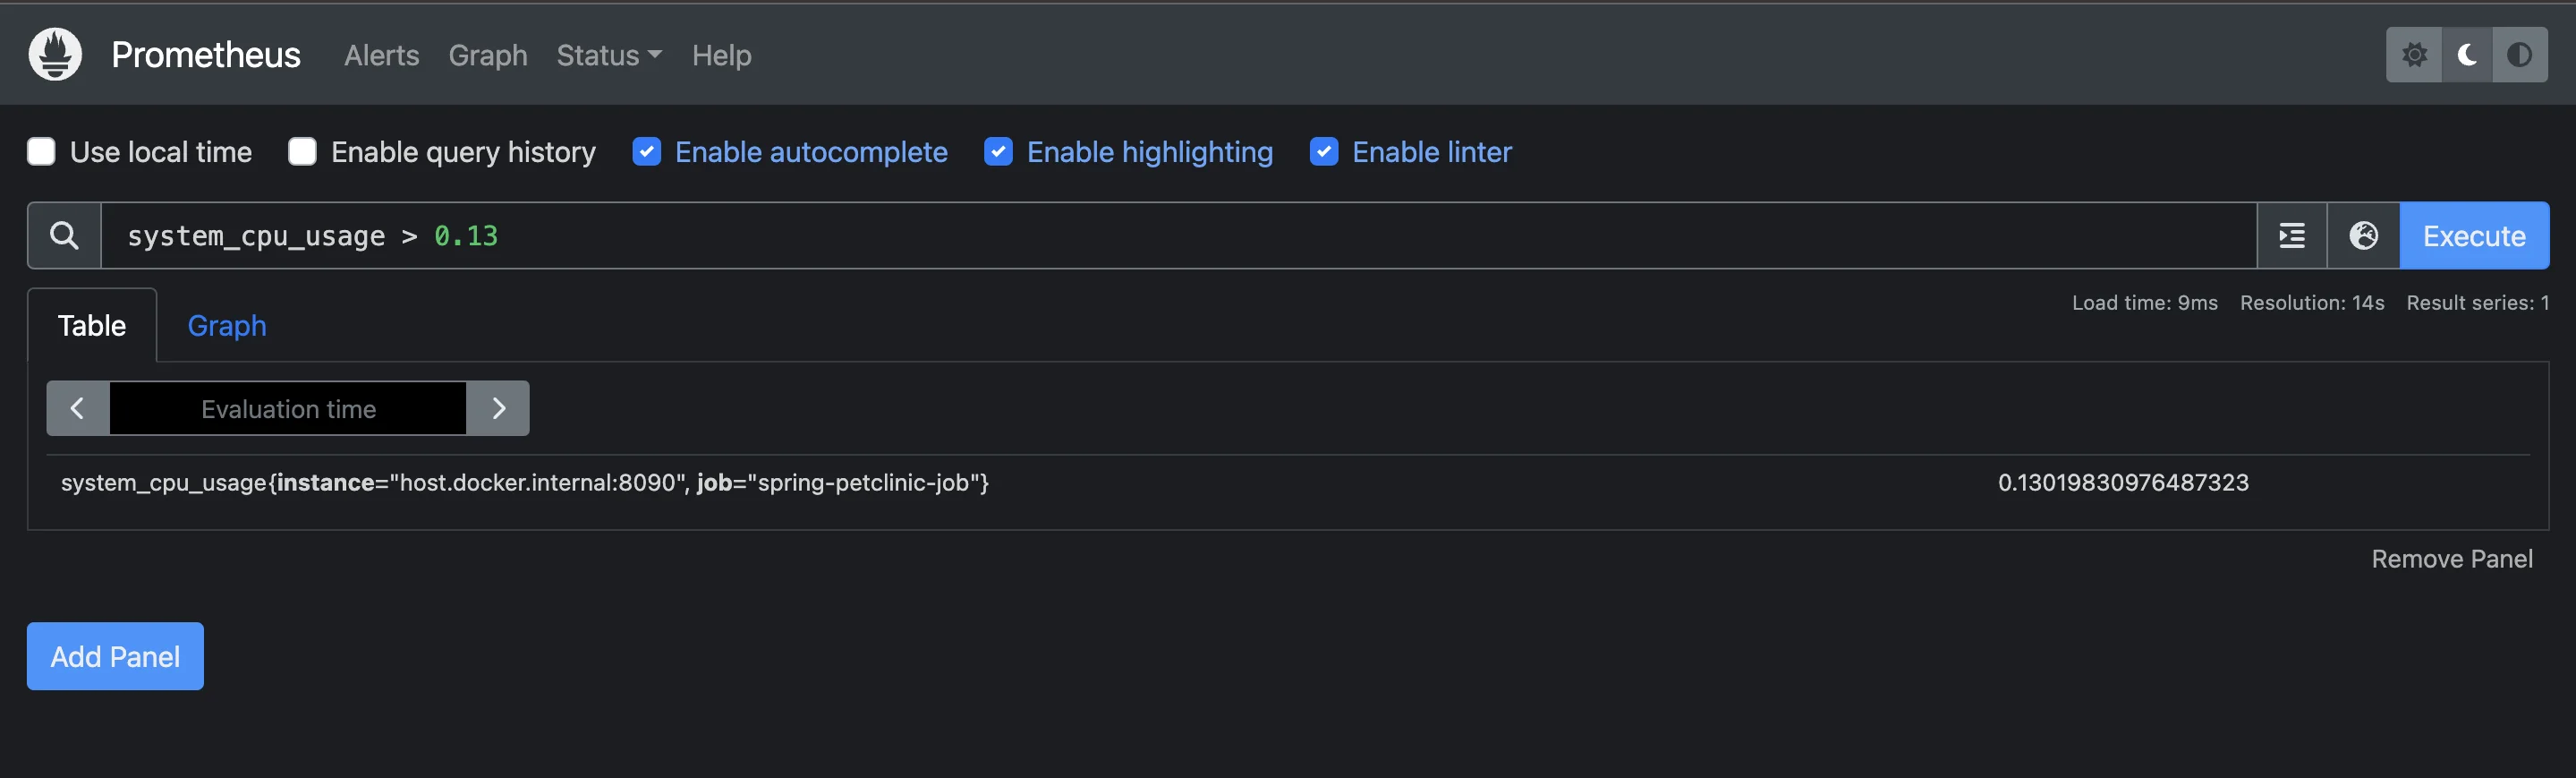
Task: Click the Remove Panel link
Action: [2452, 559]
